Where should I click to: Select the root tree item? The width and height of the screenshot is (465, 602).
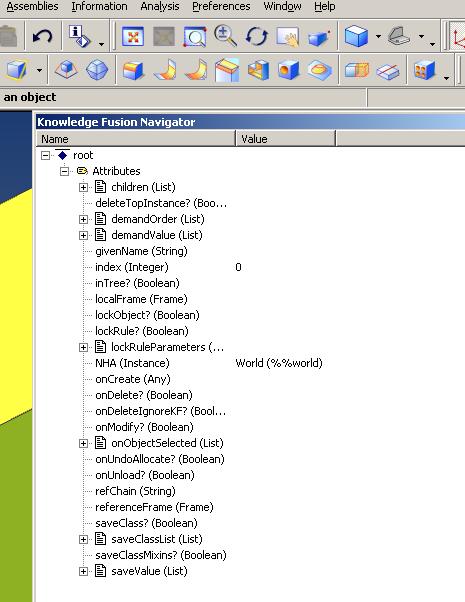(83, 155)
